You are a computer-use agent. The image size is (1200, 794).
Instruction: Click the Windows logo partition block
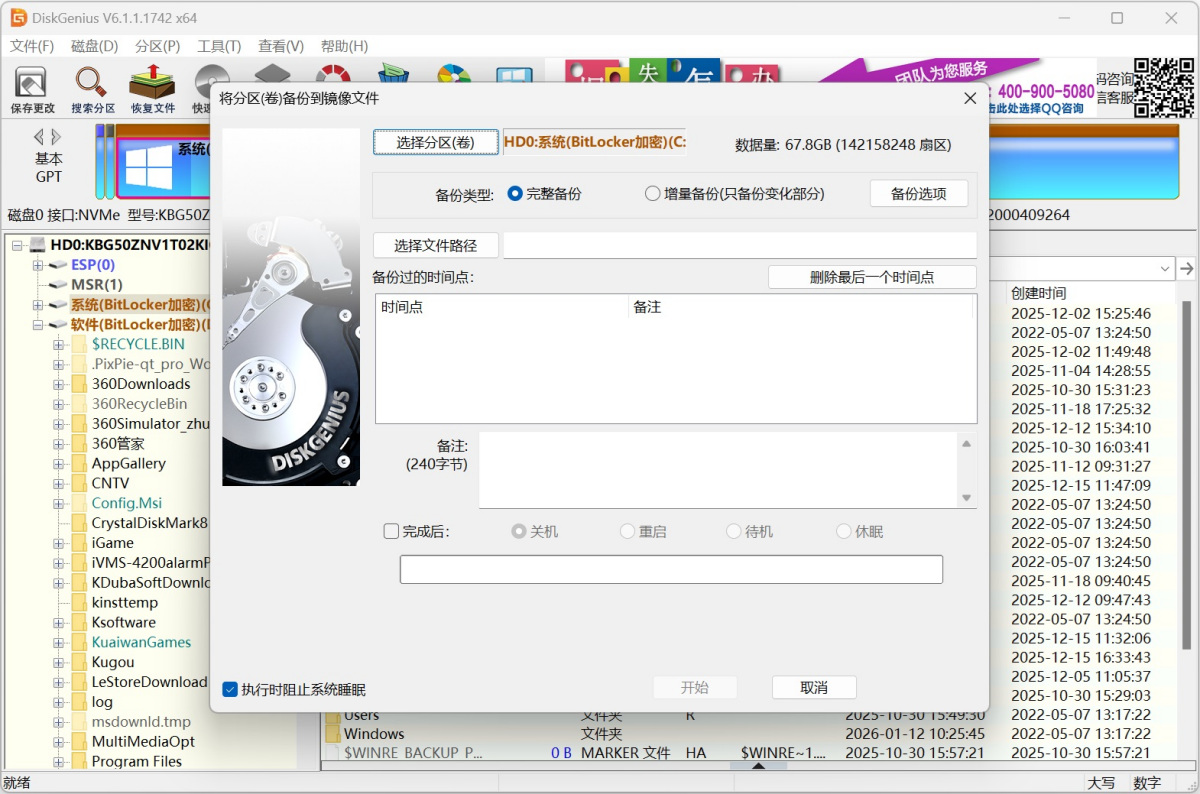click(x=148, y=167)
